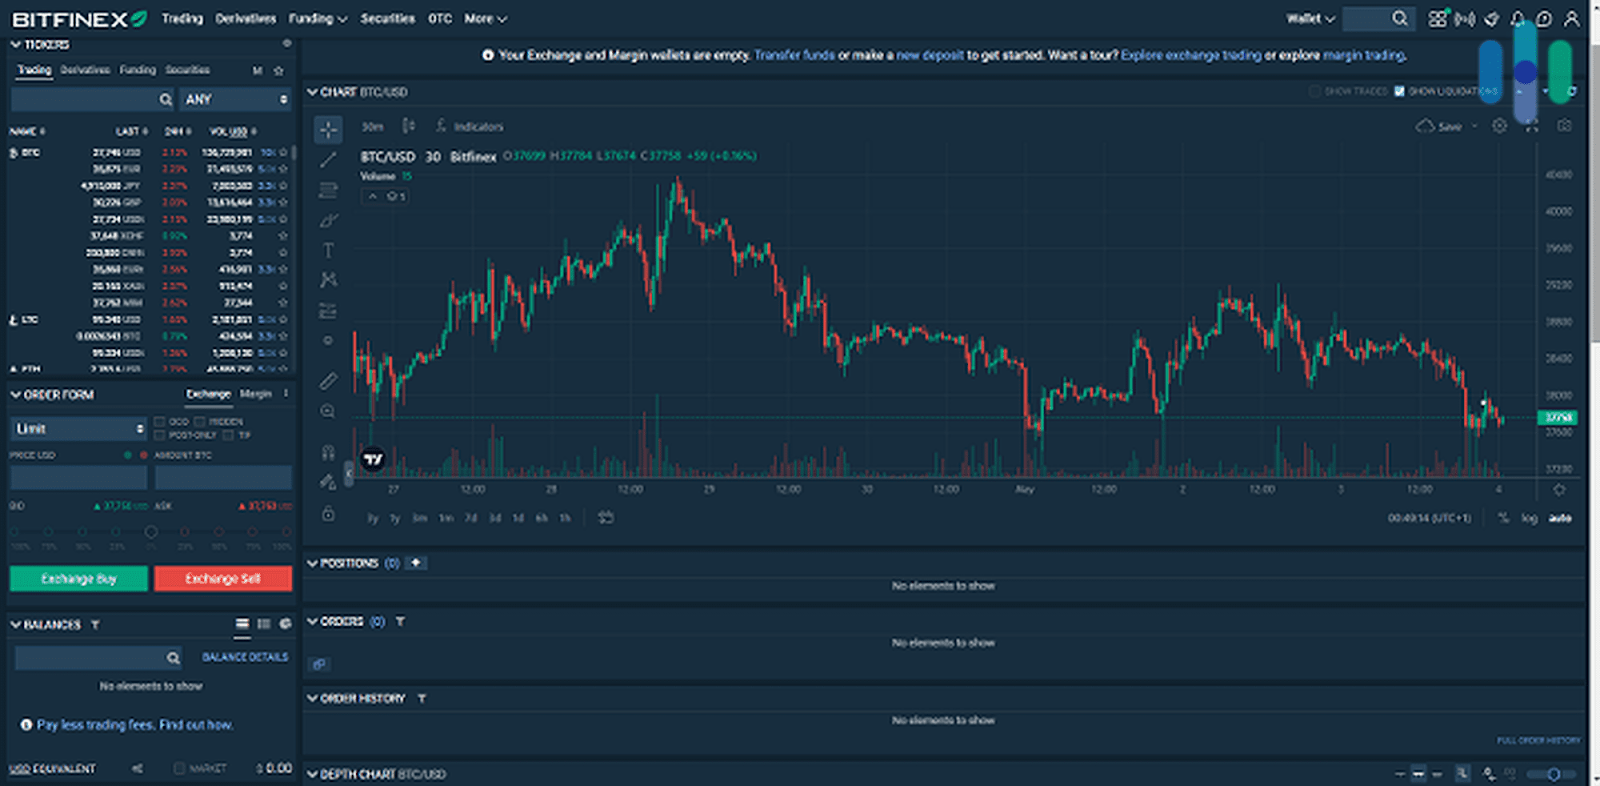Viewport: 1600px width, 786px height.
Task: Switch tickers to the Funding tab
Action: [x=138, y=70]
